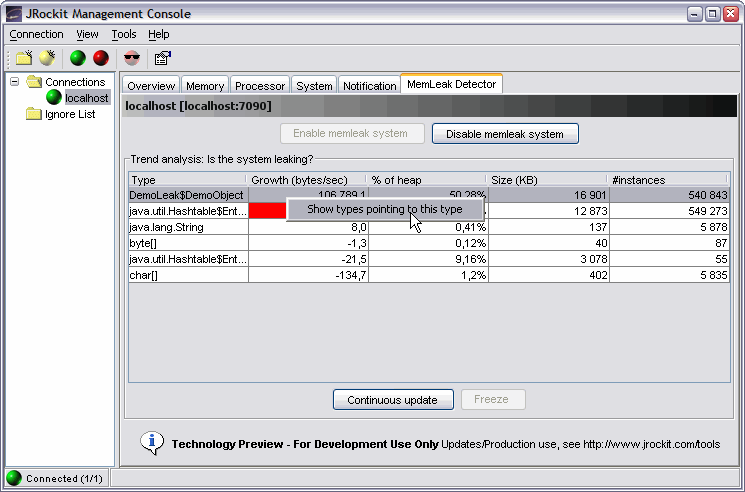Click the Connected (1/1) status text

coord(64,478)
